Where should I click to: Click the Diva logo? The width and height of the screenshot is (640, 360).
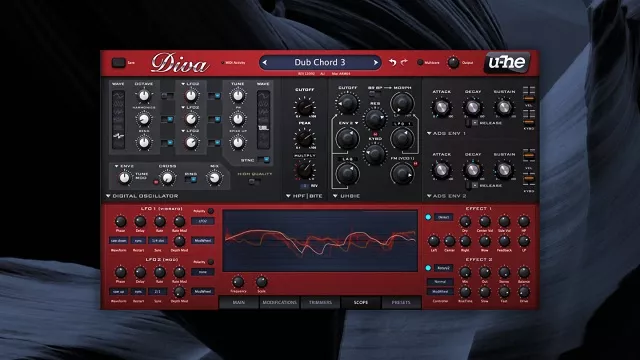click(180, 63)
